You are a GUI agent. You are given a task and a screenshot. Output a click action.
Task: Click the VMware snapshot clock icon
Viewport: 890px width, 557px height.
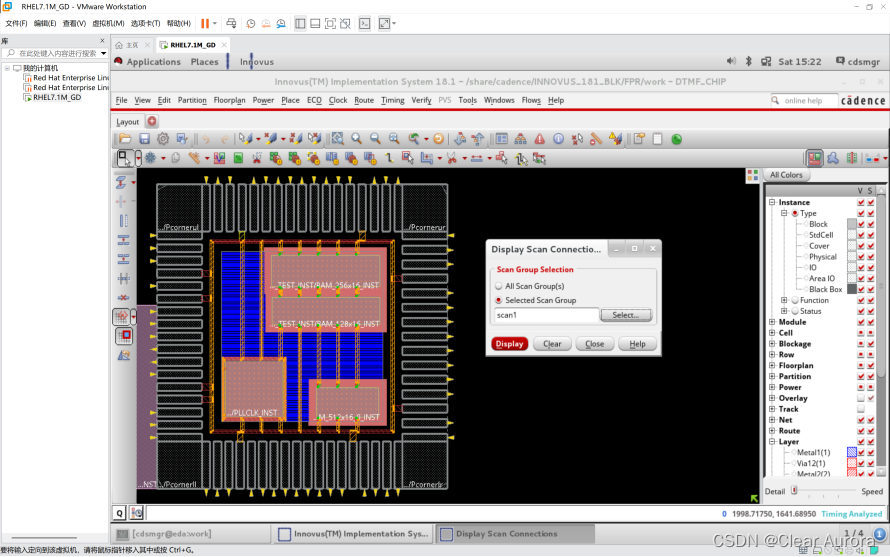click(250, 23)
